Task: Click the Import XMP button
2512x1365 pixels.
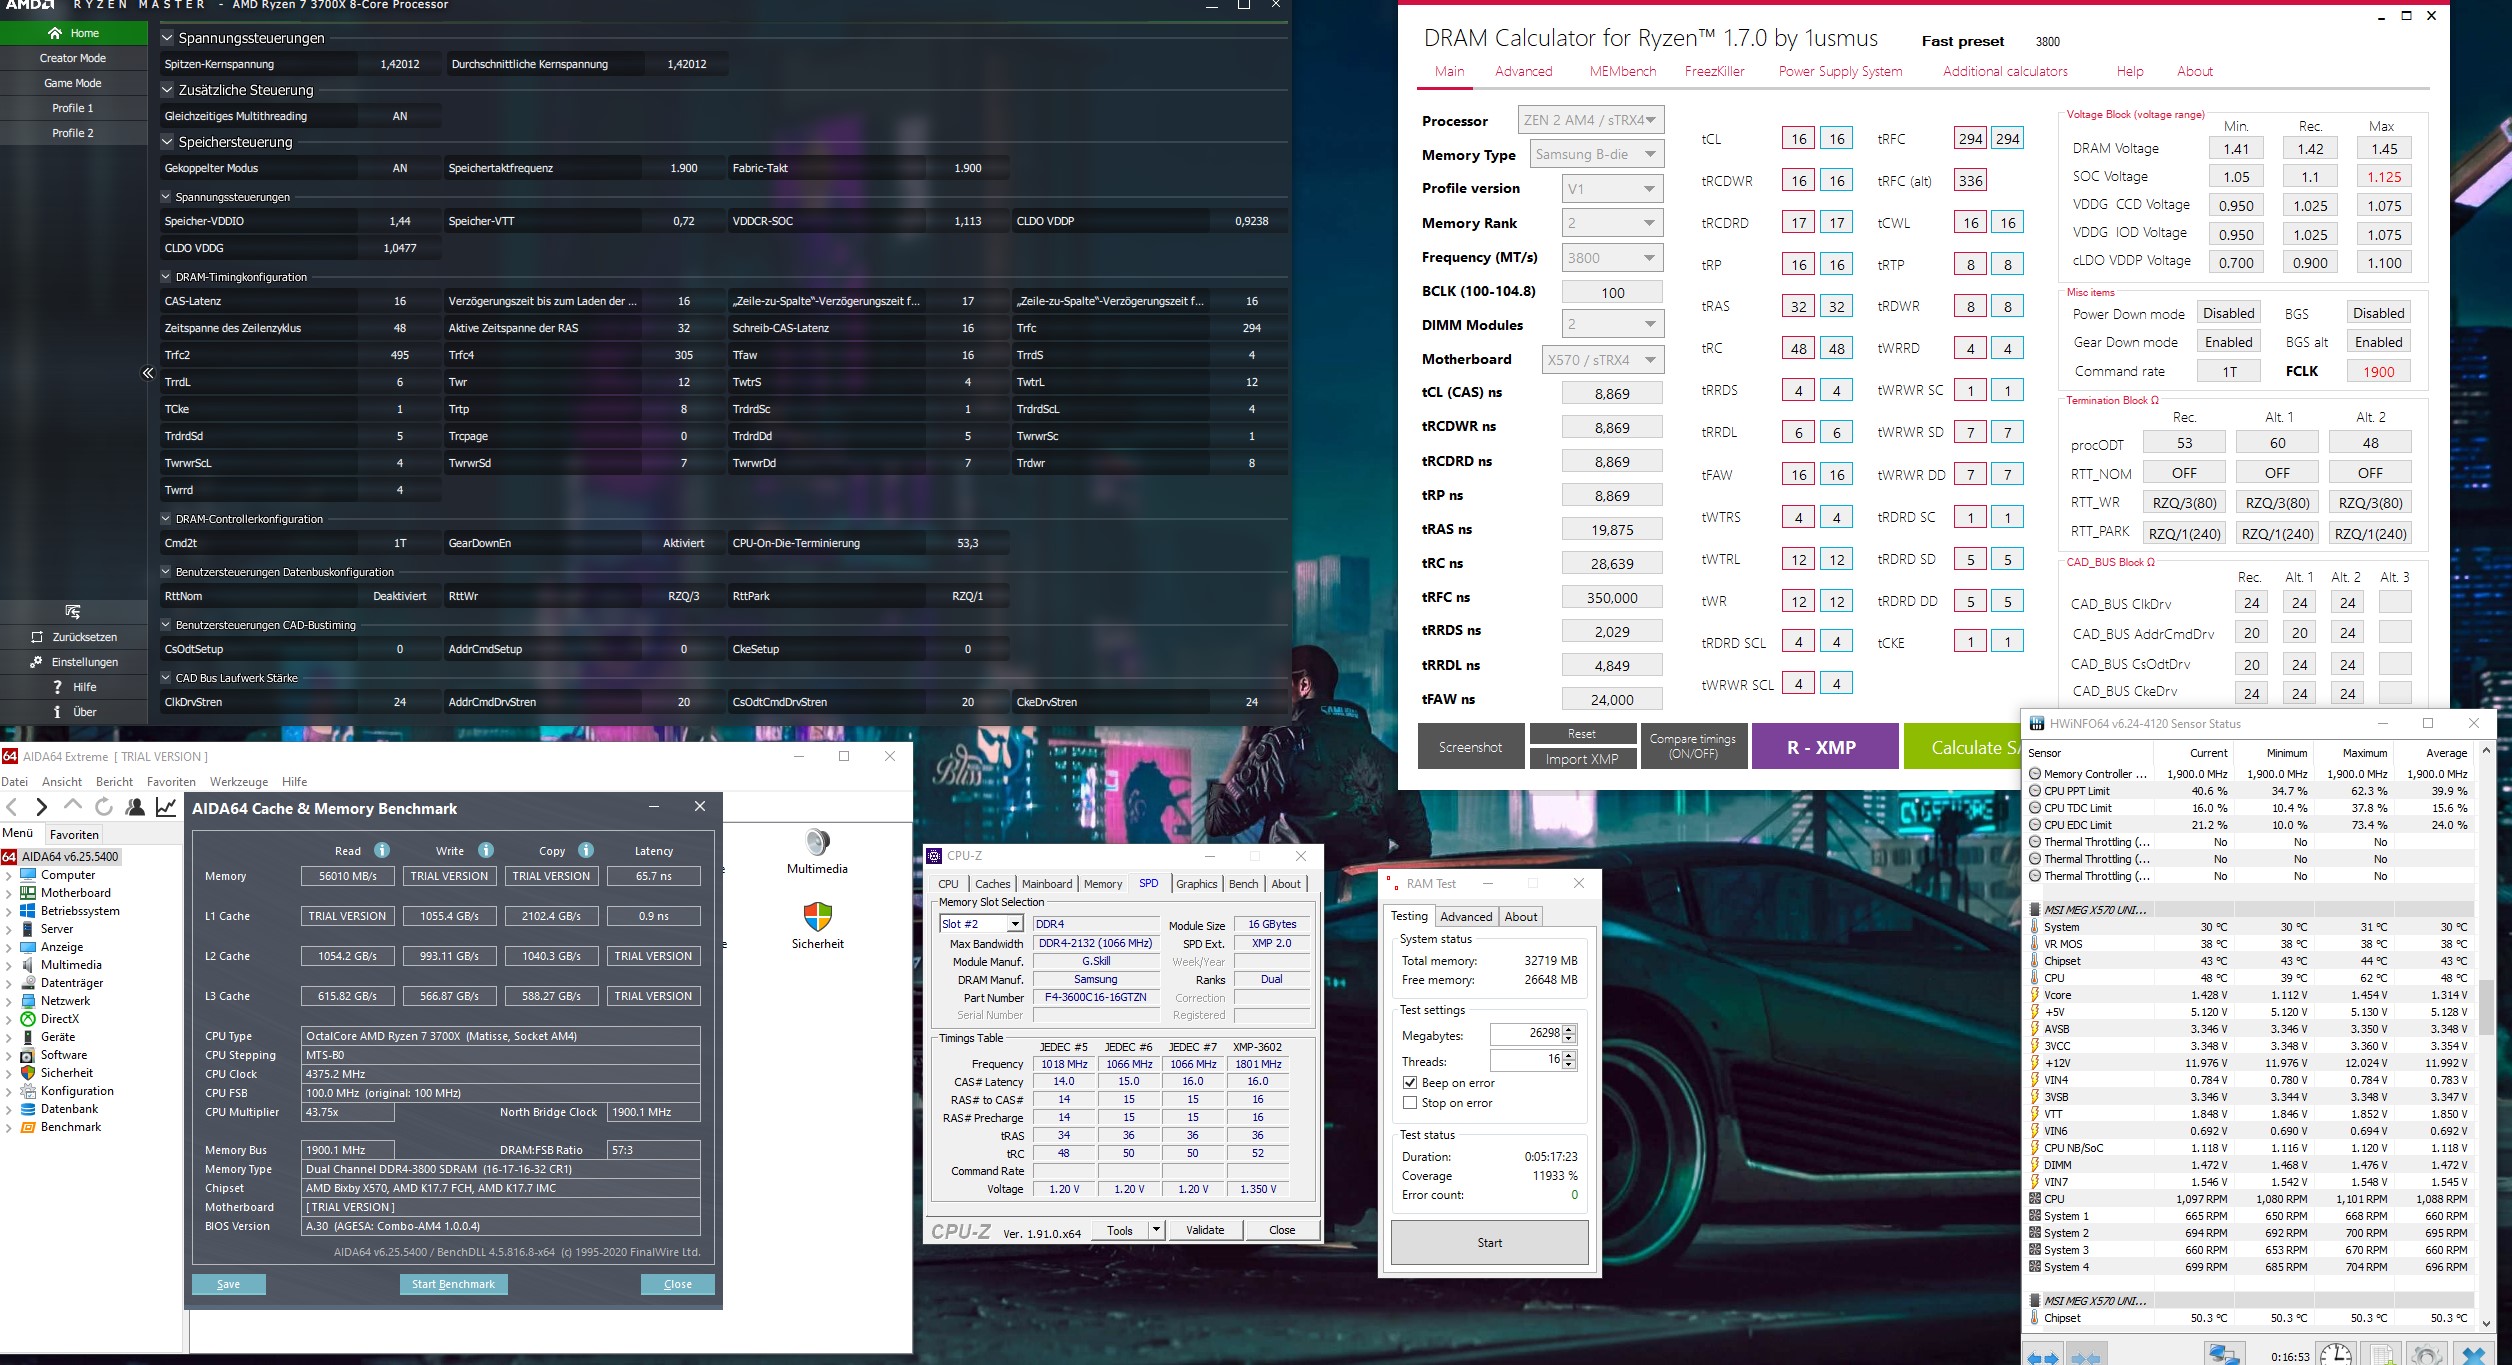Action: click(1582, 759)
